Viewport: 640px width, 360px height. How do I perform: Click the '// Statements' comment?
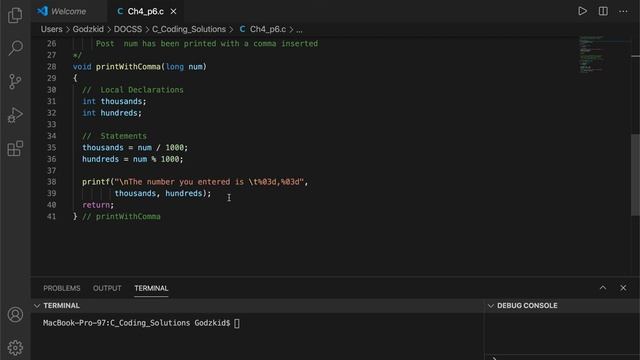(114, 136)
